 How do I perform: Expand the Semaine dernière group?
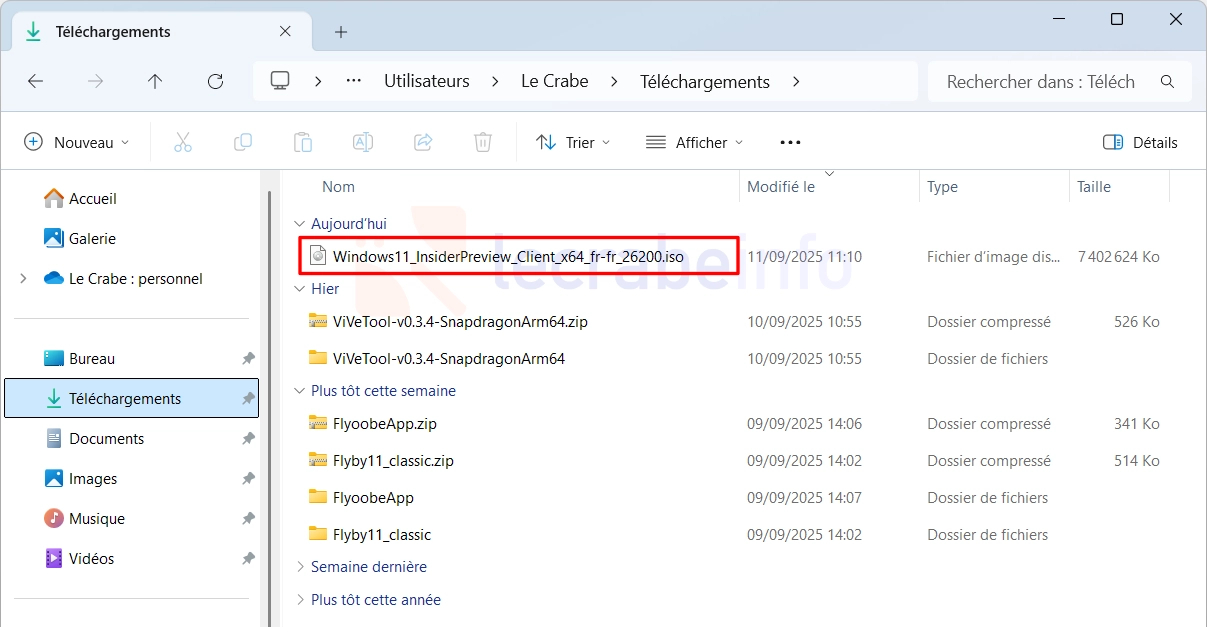[299, 567]
